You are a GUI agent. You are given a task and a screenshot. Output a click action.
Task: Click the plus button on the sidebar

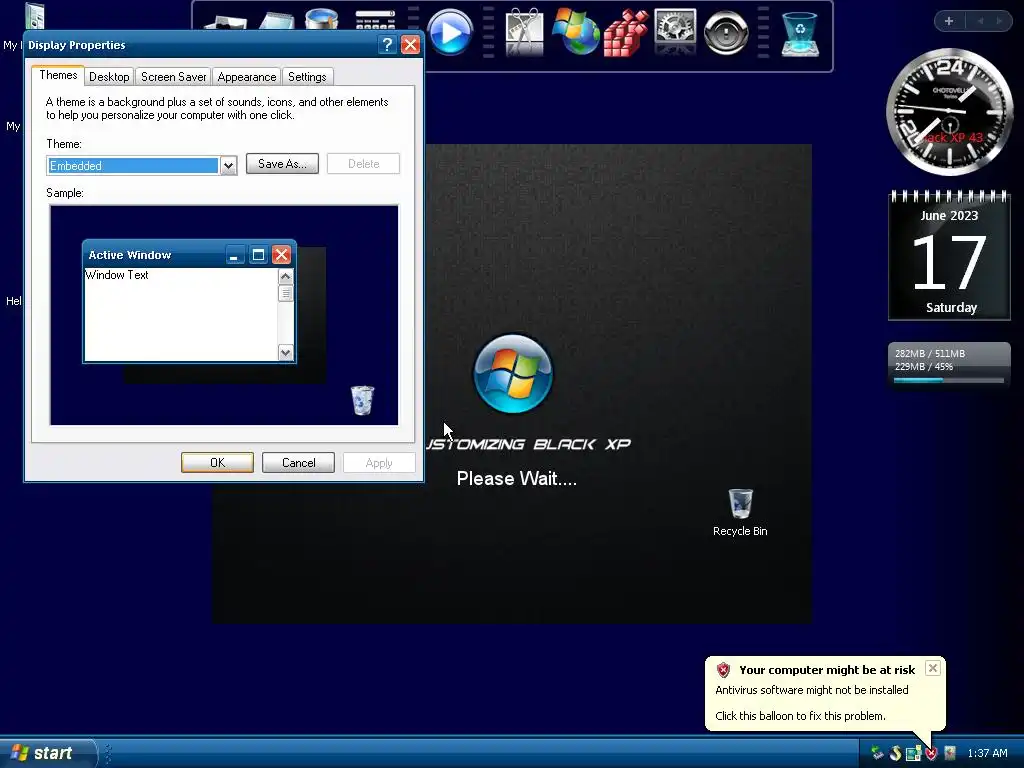point(949,21)
